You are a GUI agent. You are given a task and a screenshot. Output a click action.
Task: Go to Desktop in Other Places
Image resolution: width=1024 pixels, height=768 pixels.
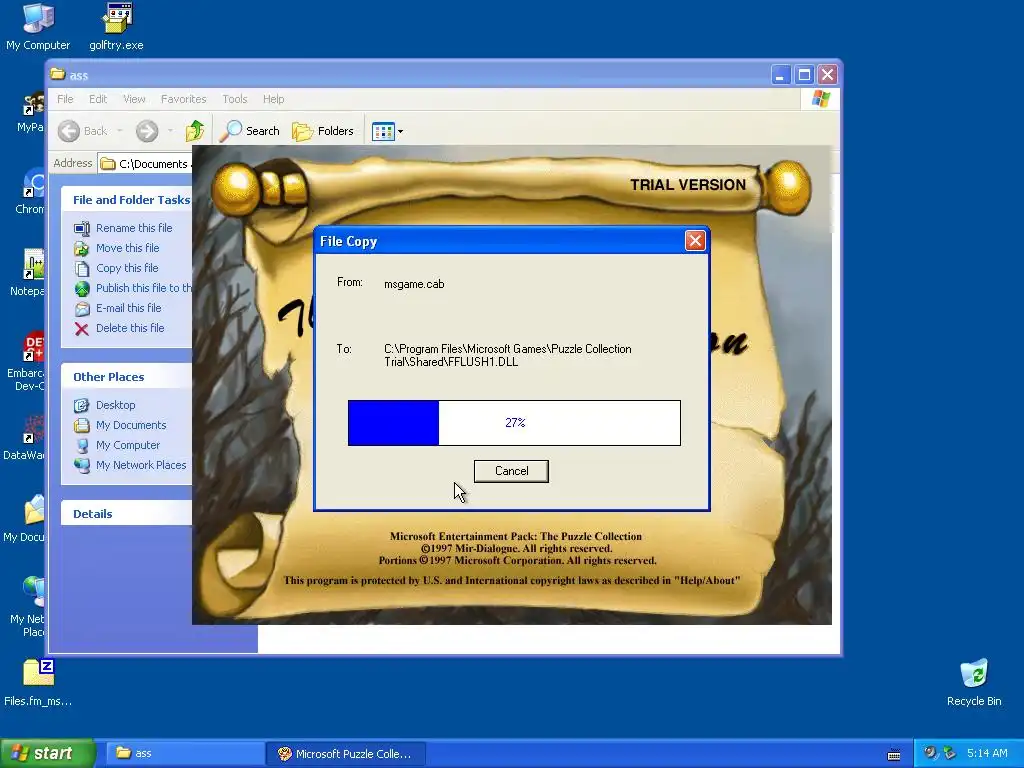pos(116,405)
